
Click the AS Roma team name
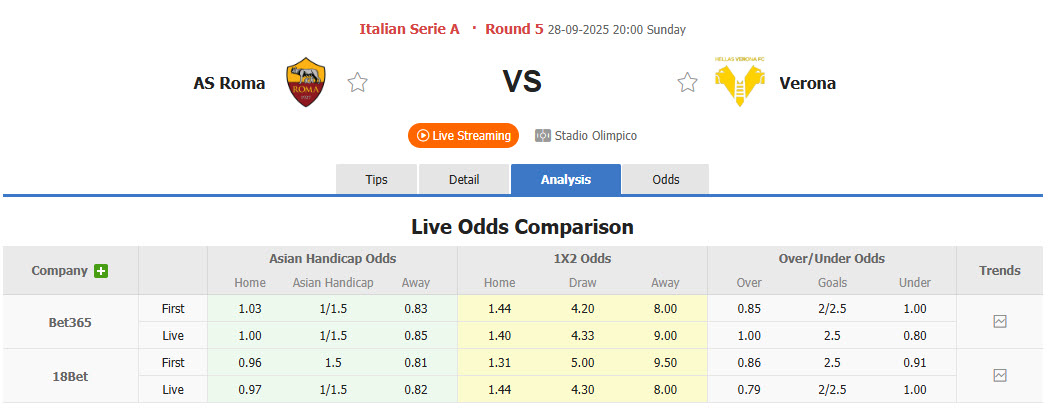coord(229,83)
